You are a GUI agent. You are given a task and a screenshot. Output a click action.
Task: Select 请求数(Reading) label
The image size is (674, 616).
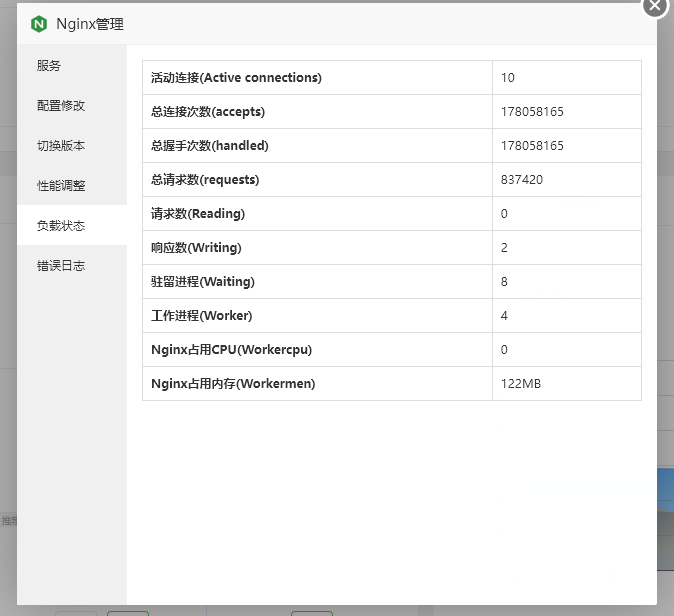click(x=198, y=214)
